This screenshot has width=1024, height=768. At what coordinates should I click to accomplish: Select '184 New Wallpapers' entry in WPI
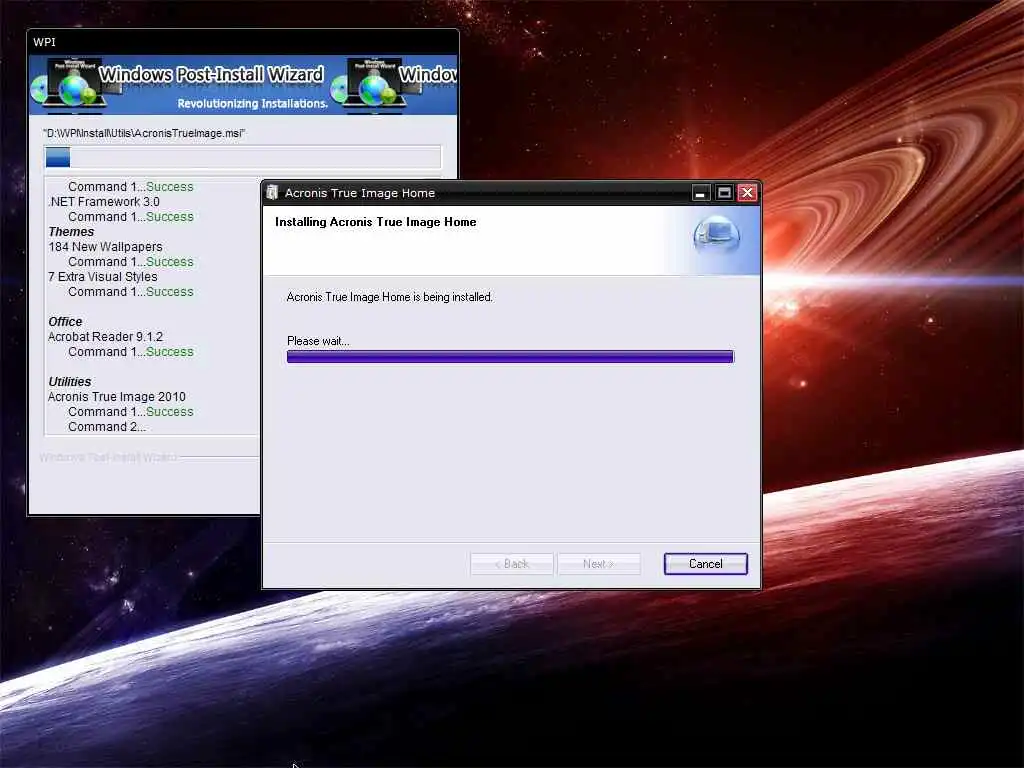(105, 247)
